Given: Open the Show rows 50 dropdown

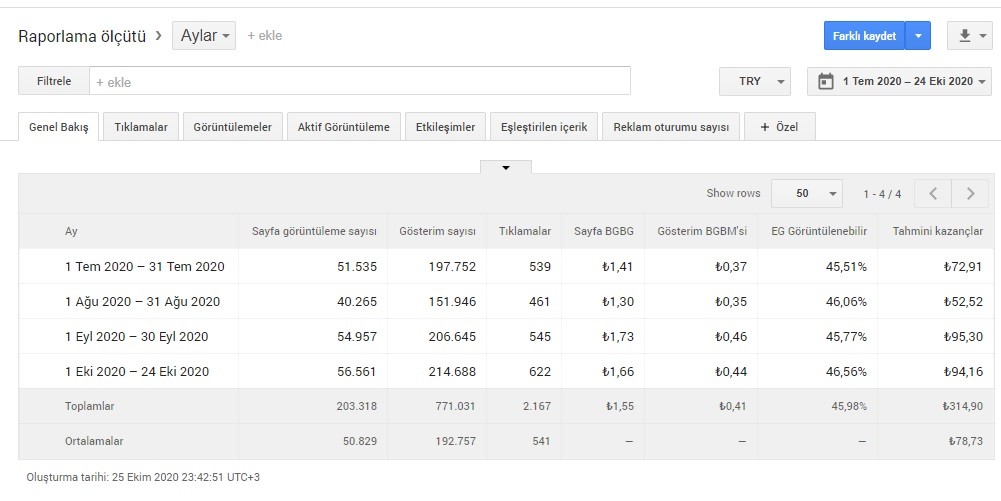Looking at the screenshot, I should coord(807,193).
